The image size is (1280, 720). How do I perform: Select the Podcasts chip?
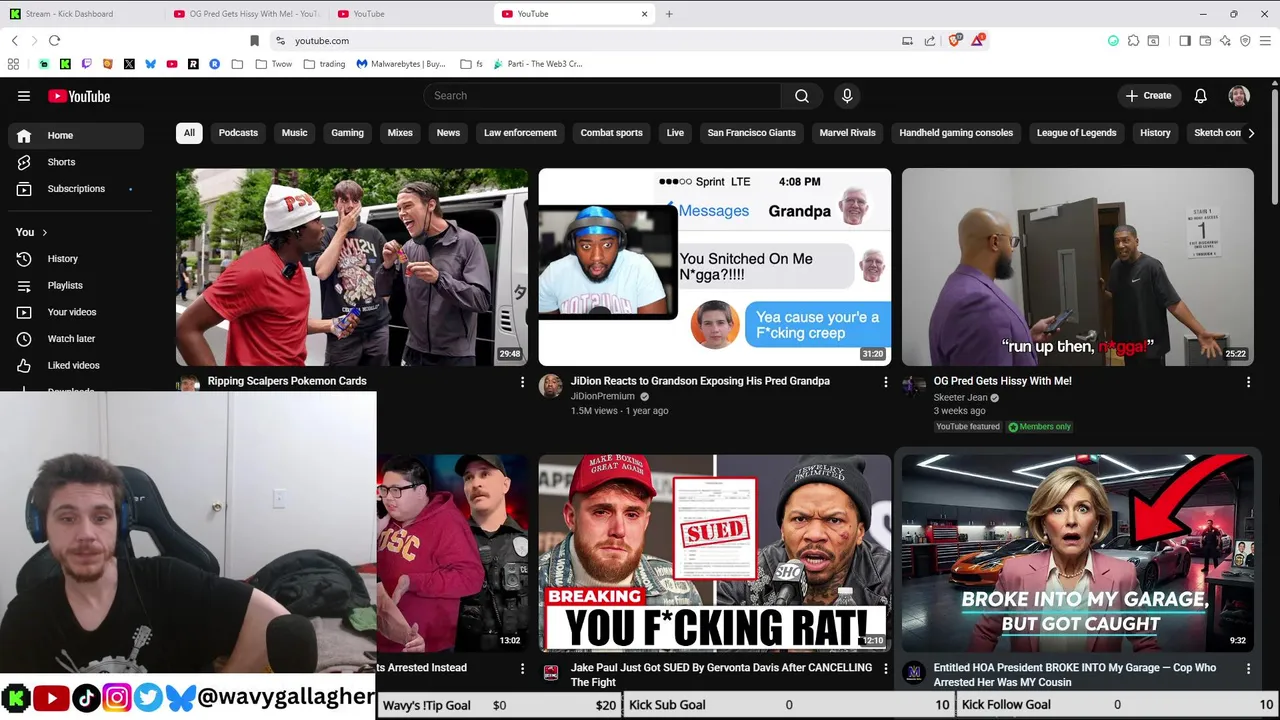pos(238,133)
